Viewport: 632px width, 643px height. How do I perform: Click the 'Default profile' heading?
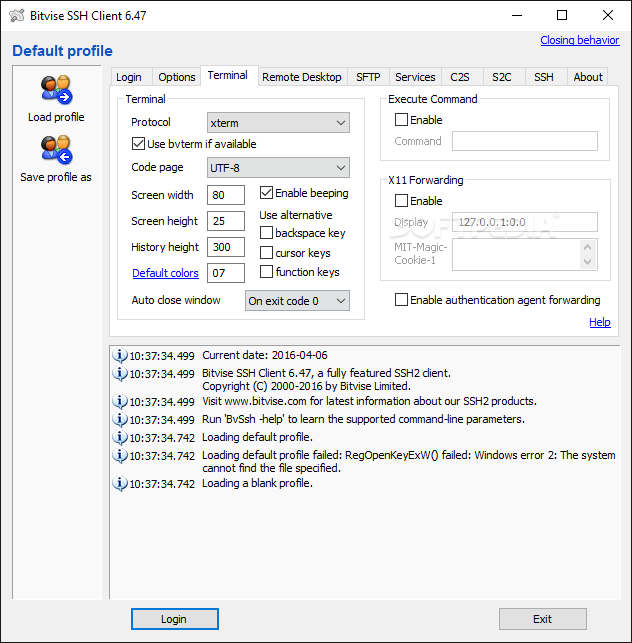[x=62, y=51]
